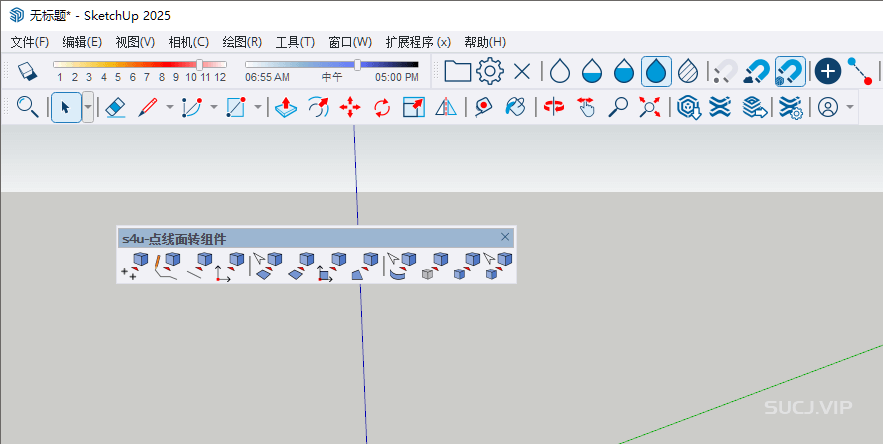Select the Zoom magnifier tool
The width and height of the screenshot is (883, 444).
coord(618,106)
